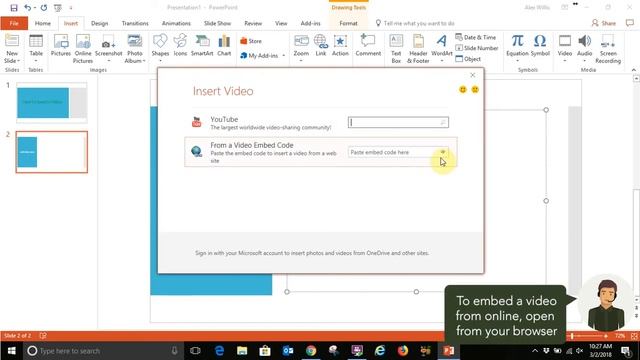Click the Audio media icon

[x=584, y=49]
